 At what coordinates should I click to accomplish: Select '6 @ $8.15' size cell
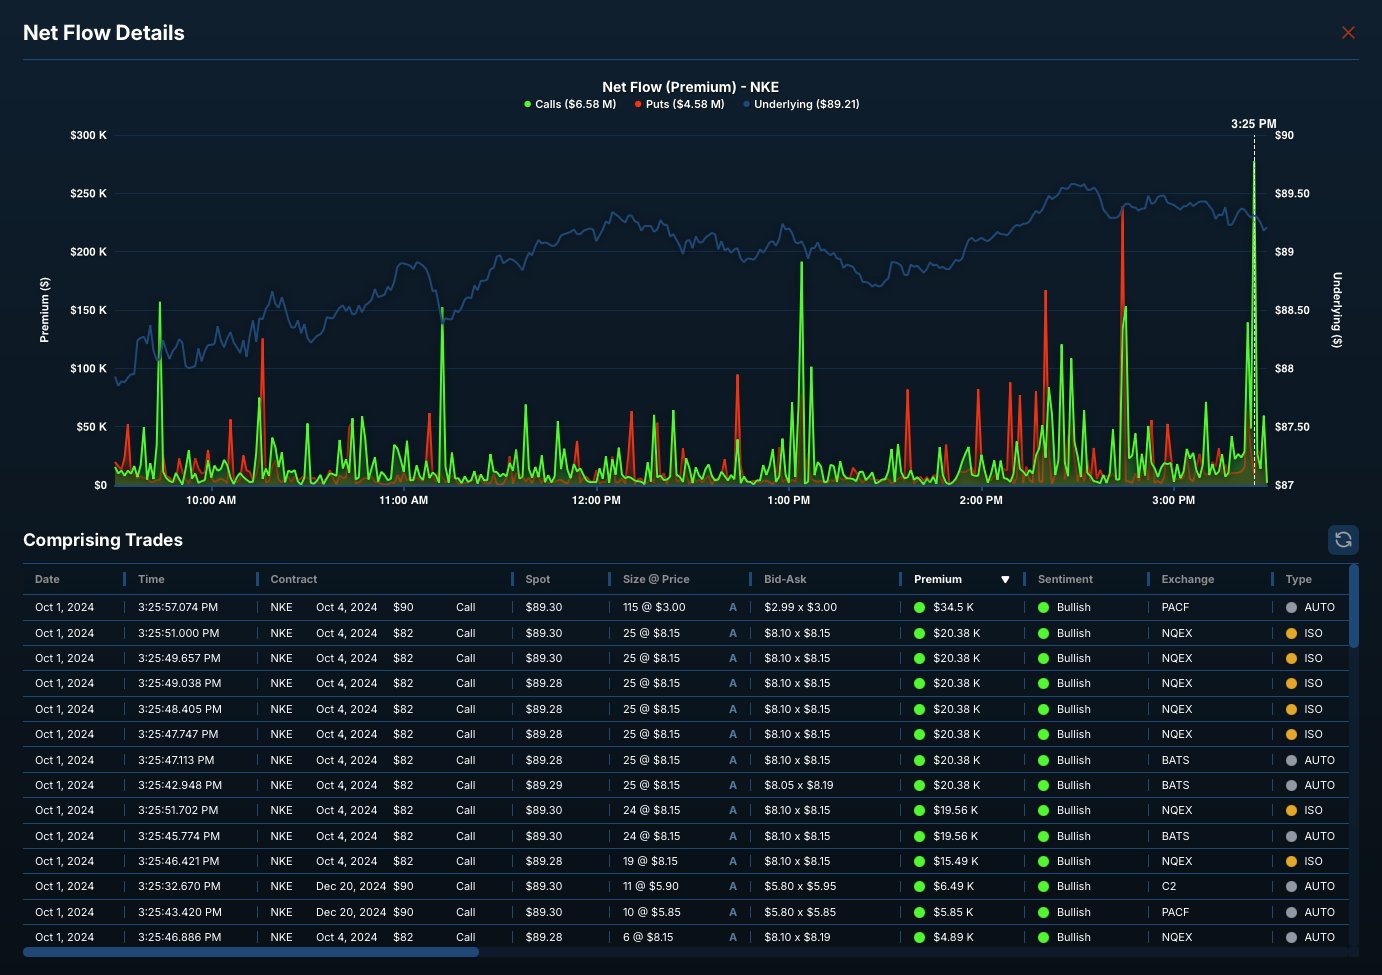pos(648,937)
